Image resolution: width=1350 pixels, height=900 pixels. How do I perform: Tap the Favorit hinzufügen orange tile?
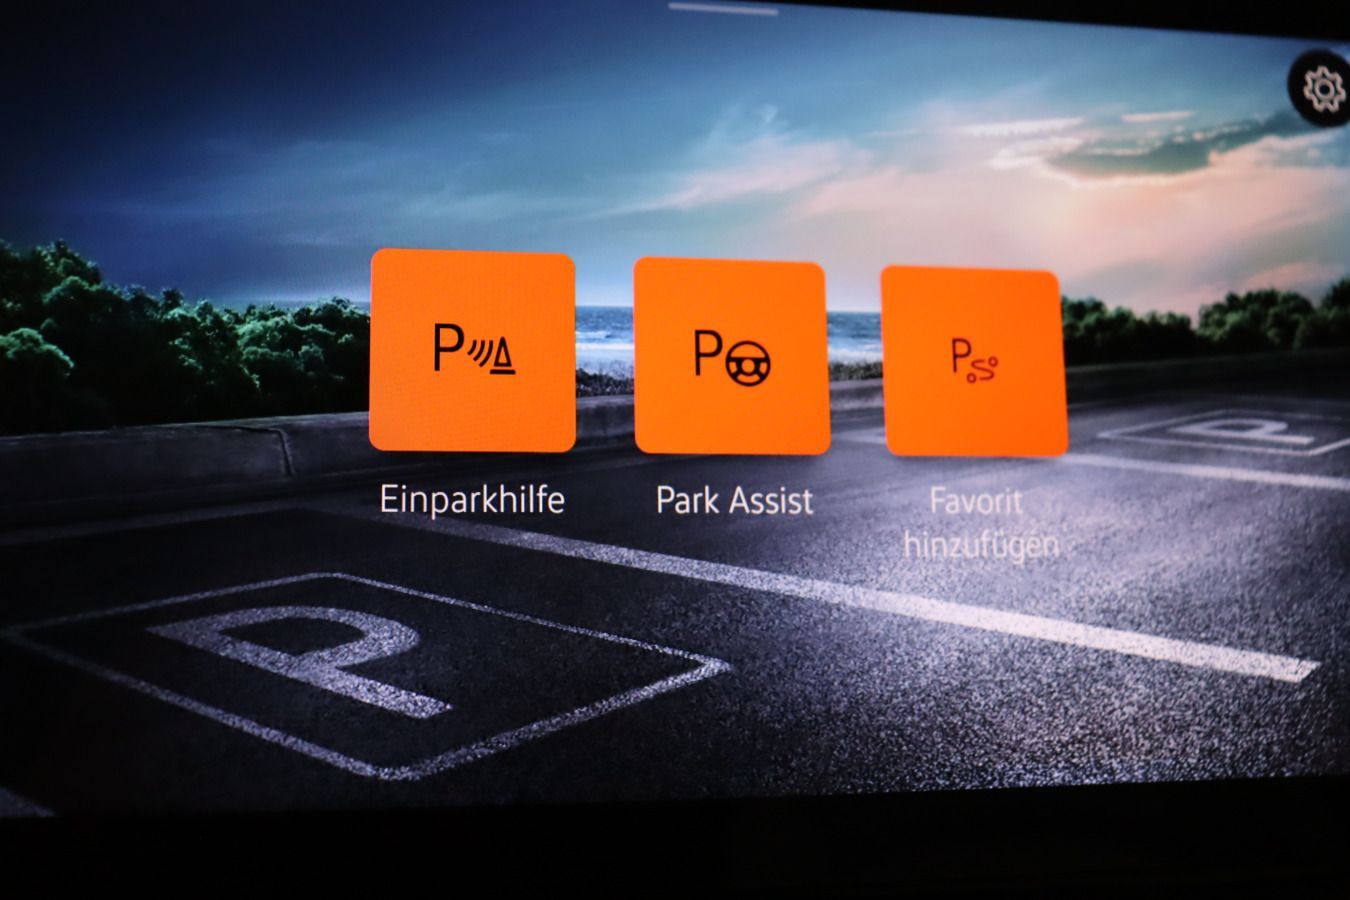[973, 361]
